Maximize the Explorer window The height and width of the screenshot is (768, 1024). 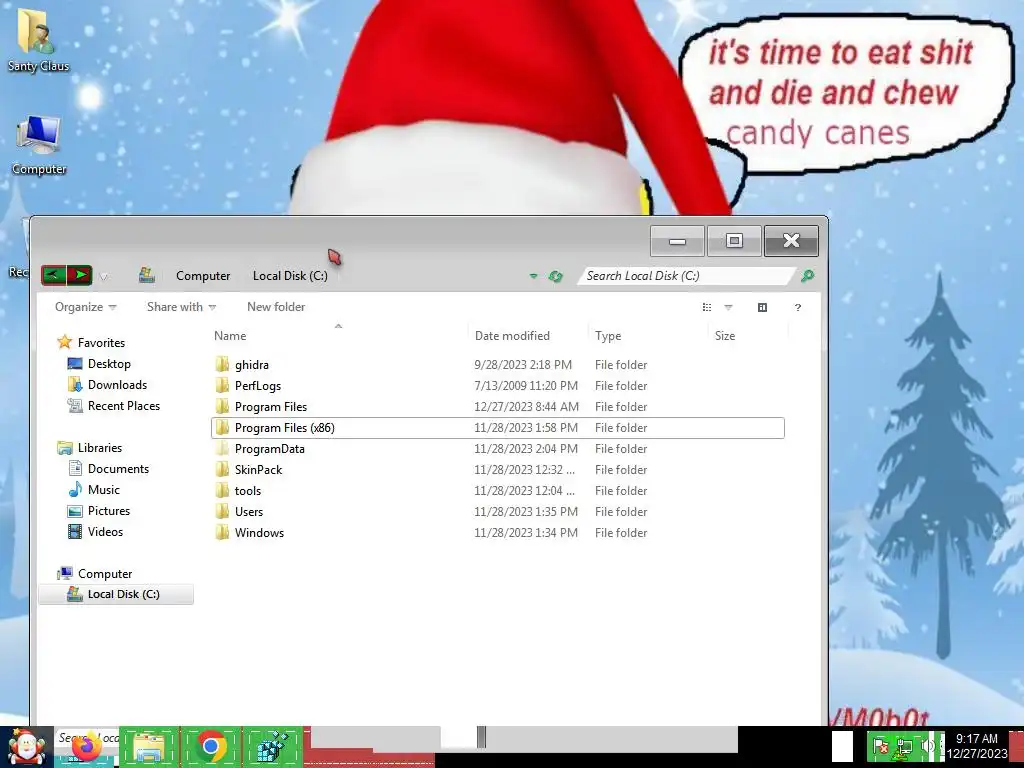734,241
